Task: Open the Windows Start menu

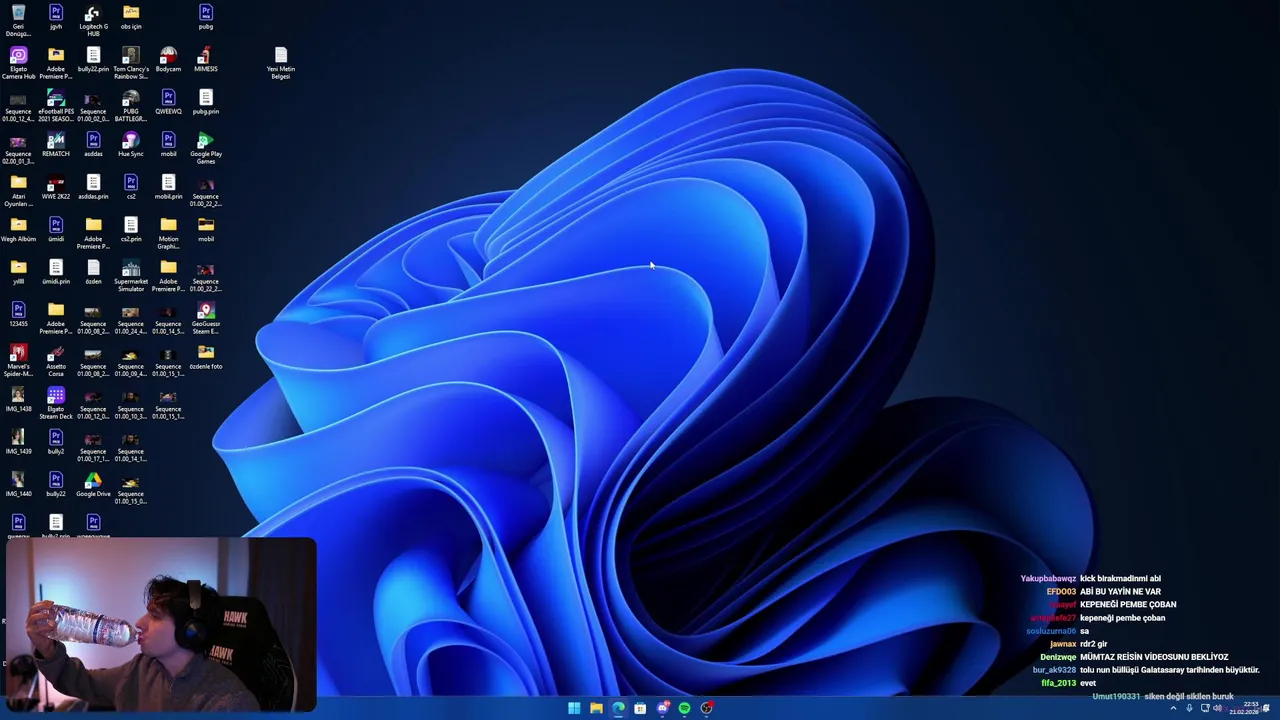Action: click(574, 708)
